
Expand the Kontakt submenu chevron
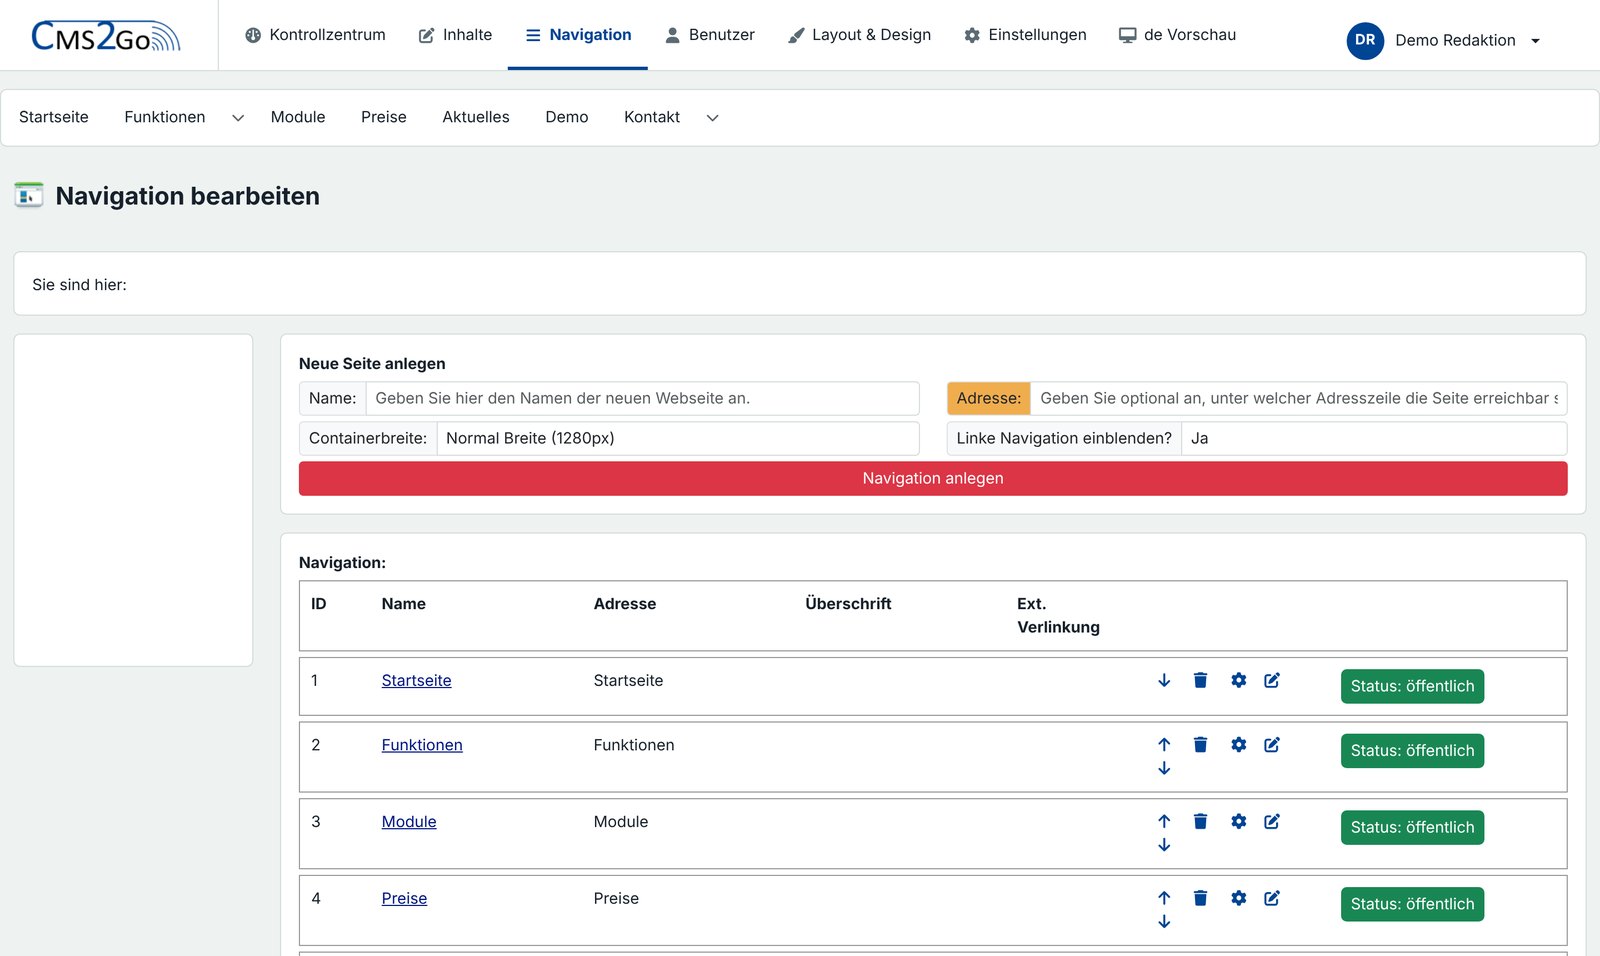[712, 118]
